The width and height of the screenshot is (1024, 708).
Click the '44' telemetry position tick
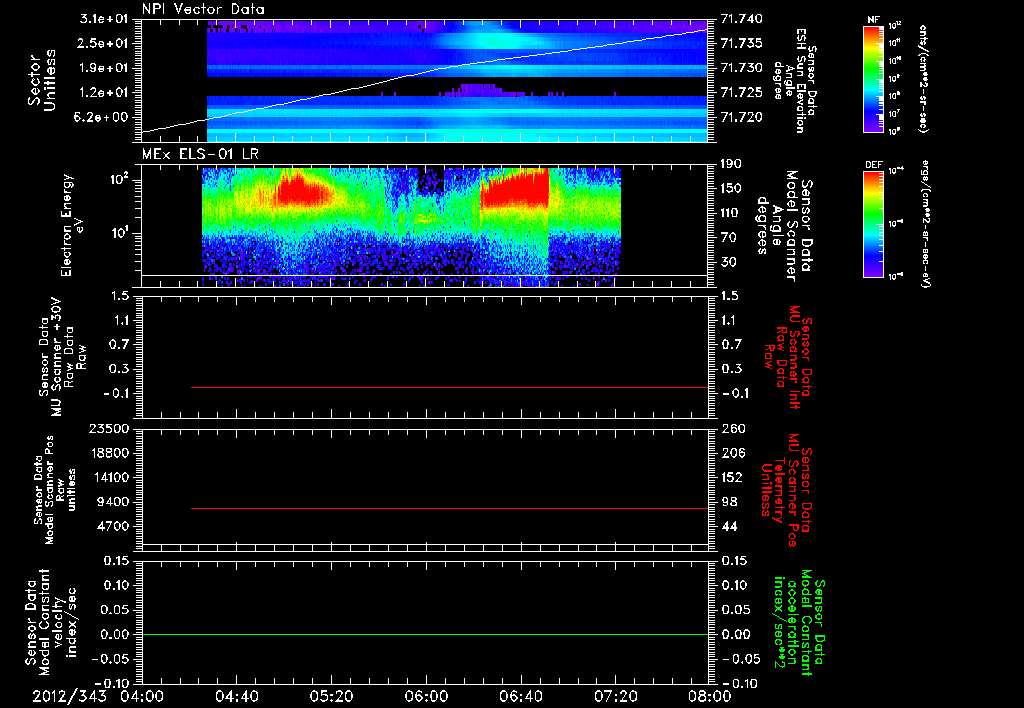point(728,526)
